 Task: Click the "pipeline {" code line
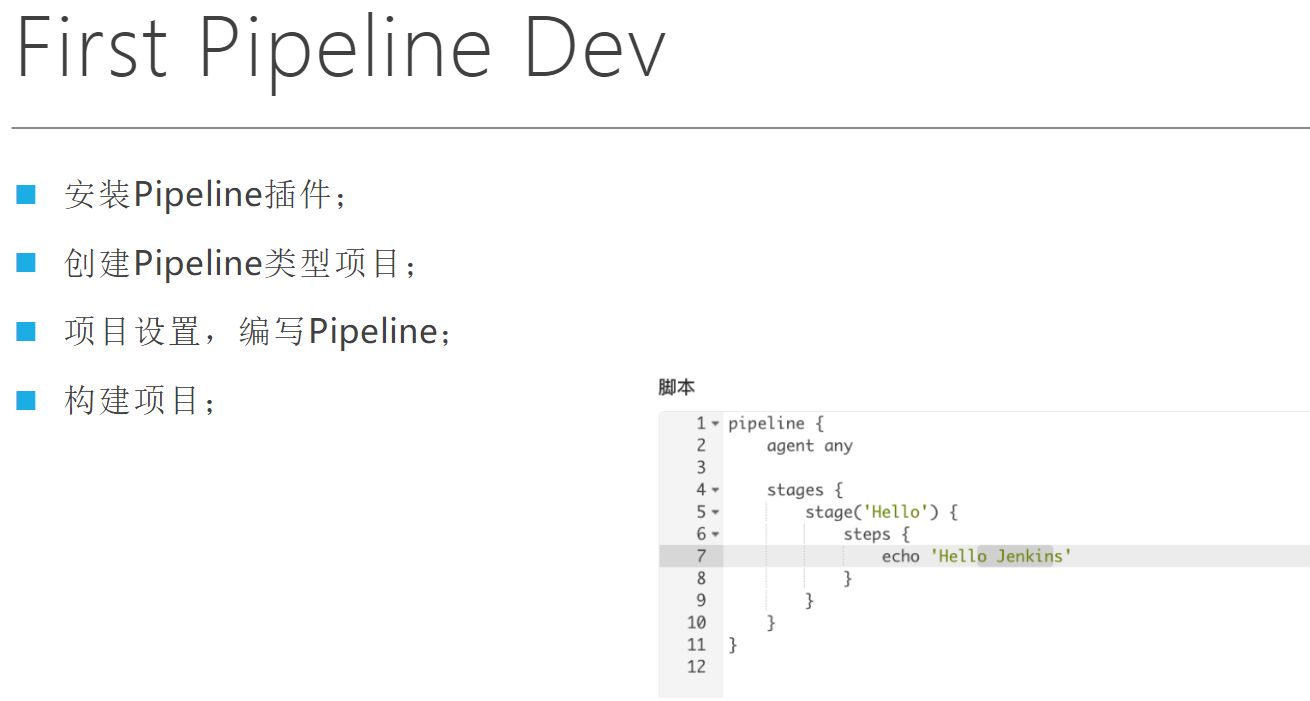776,424
